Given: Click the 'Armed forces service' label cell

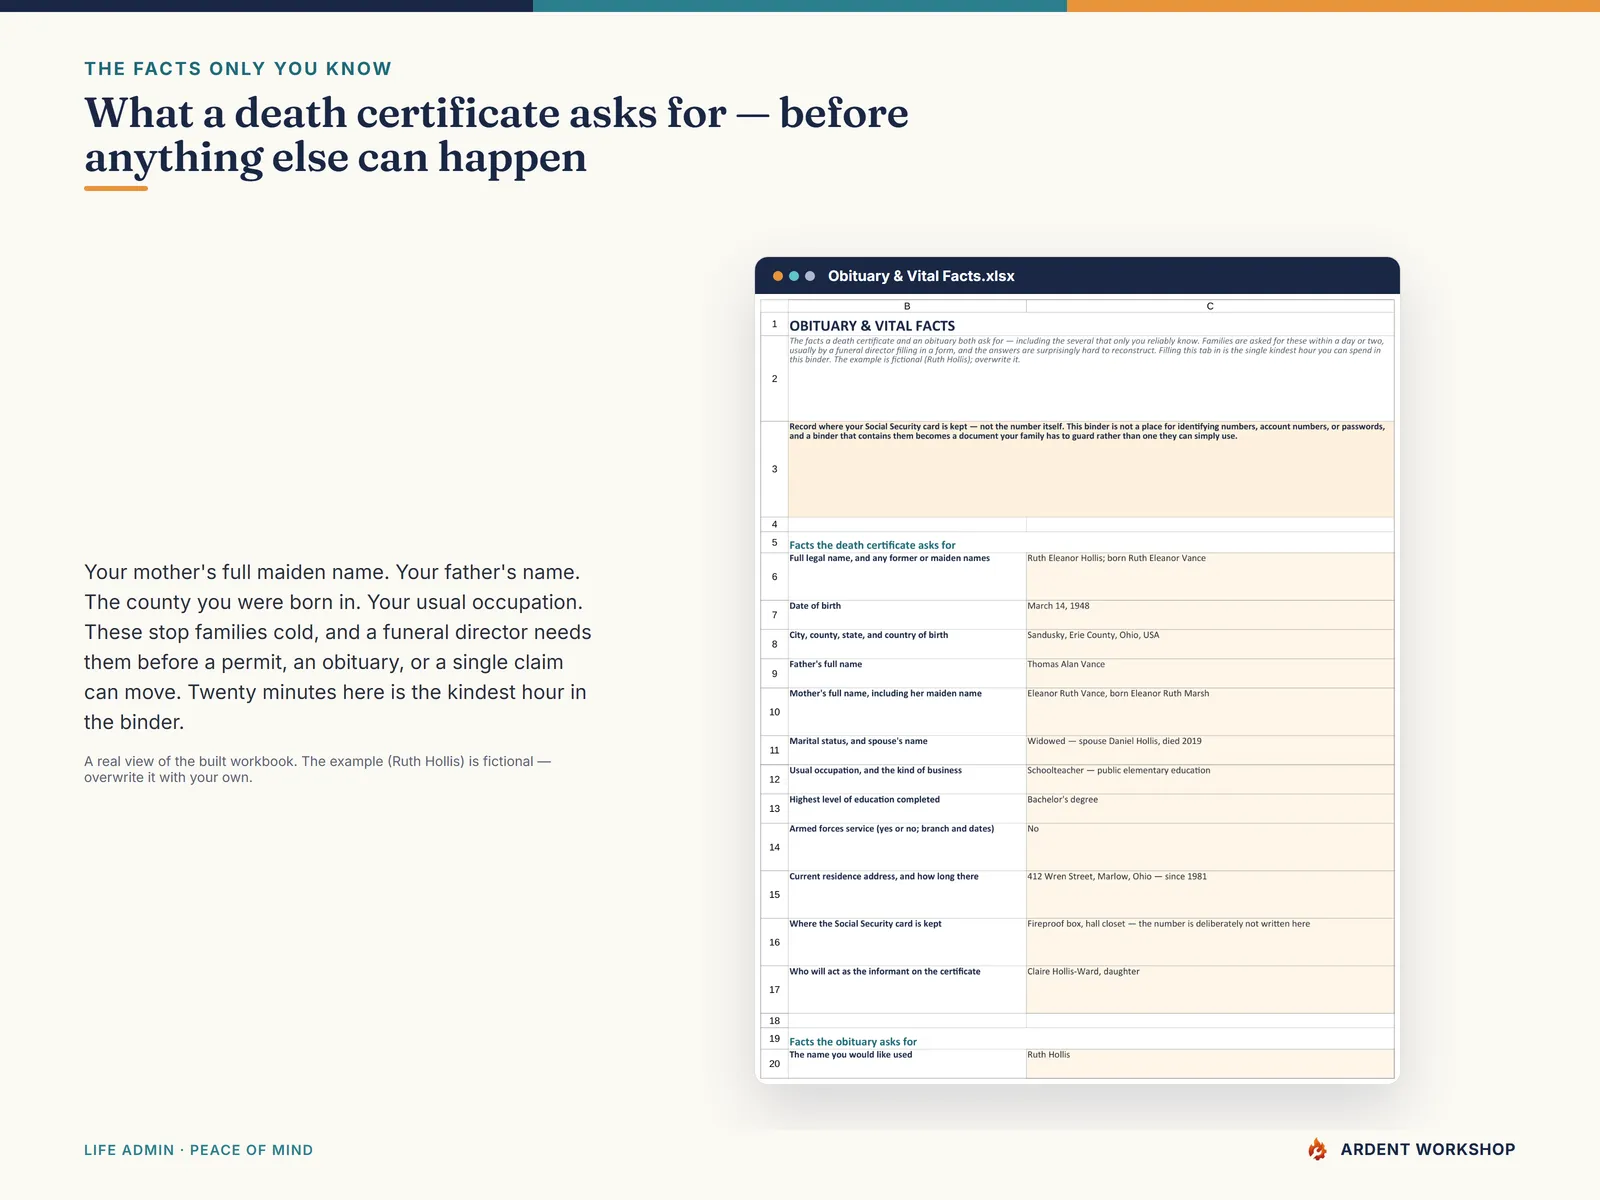Looking at the screenshot, I should pos(907,847).
